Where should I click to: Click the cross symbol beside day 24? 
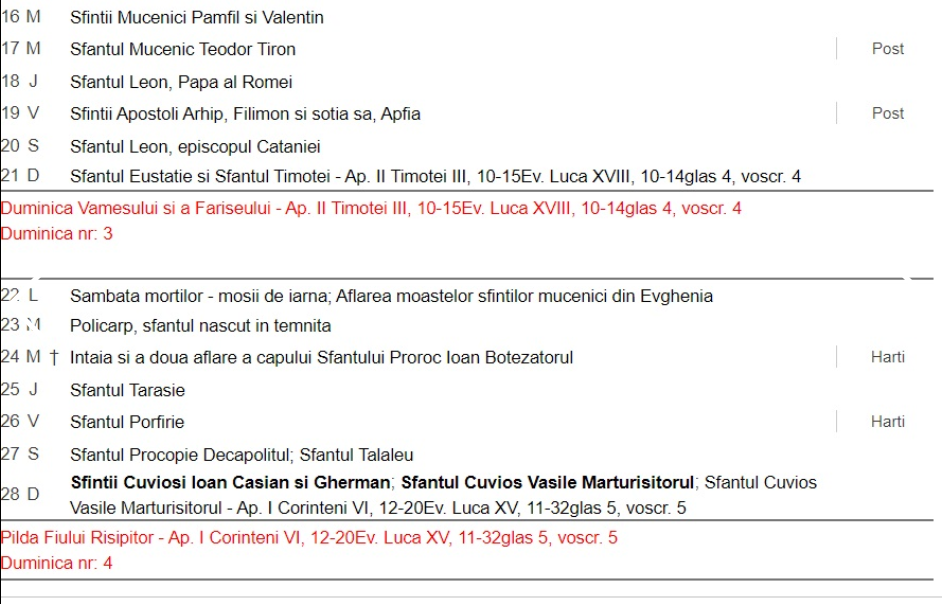pos(54,357)
